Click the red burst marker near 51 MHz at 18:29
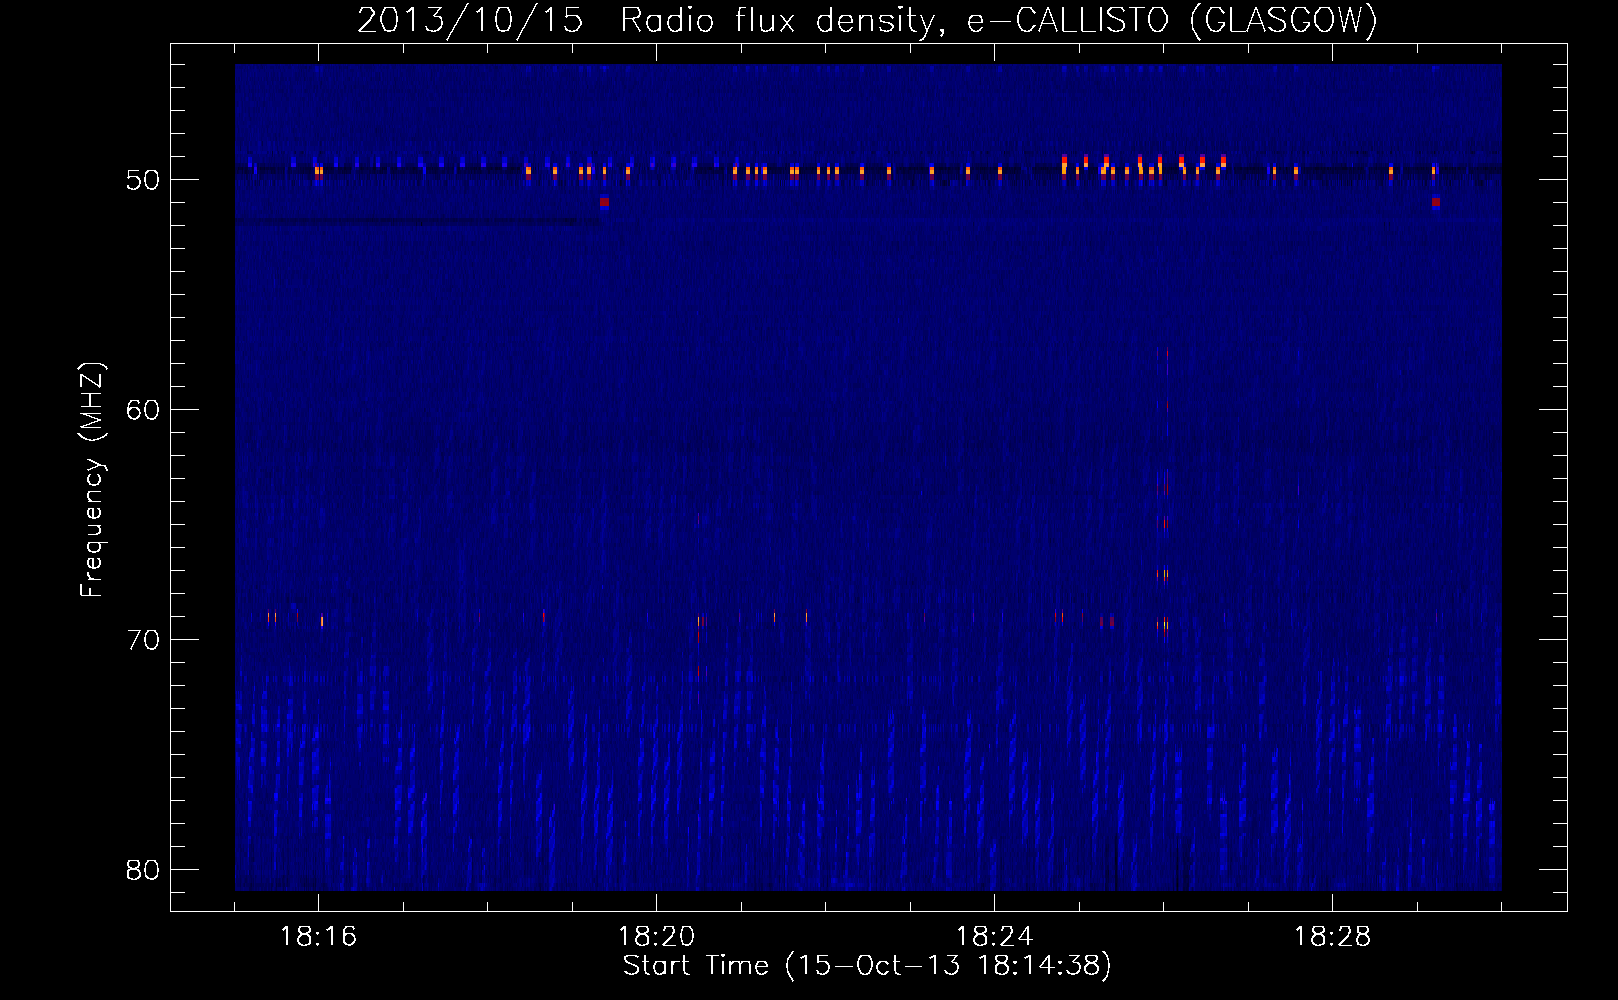Viewport: 1618px width, 1000px height. [1435, 202]
